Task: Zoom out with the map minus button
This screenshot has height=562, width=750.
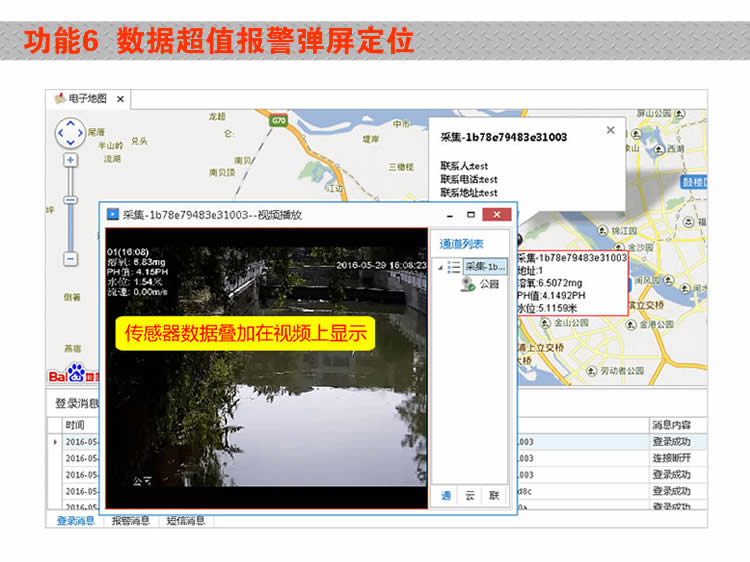Action: pos(70,259)
